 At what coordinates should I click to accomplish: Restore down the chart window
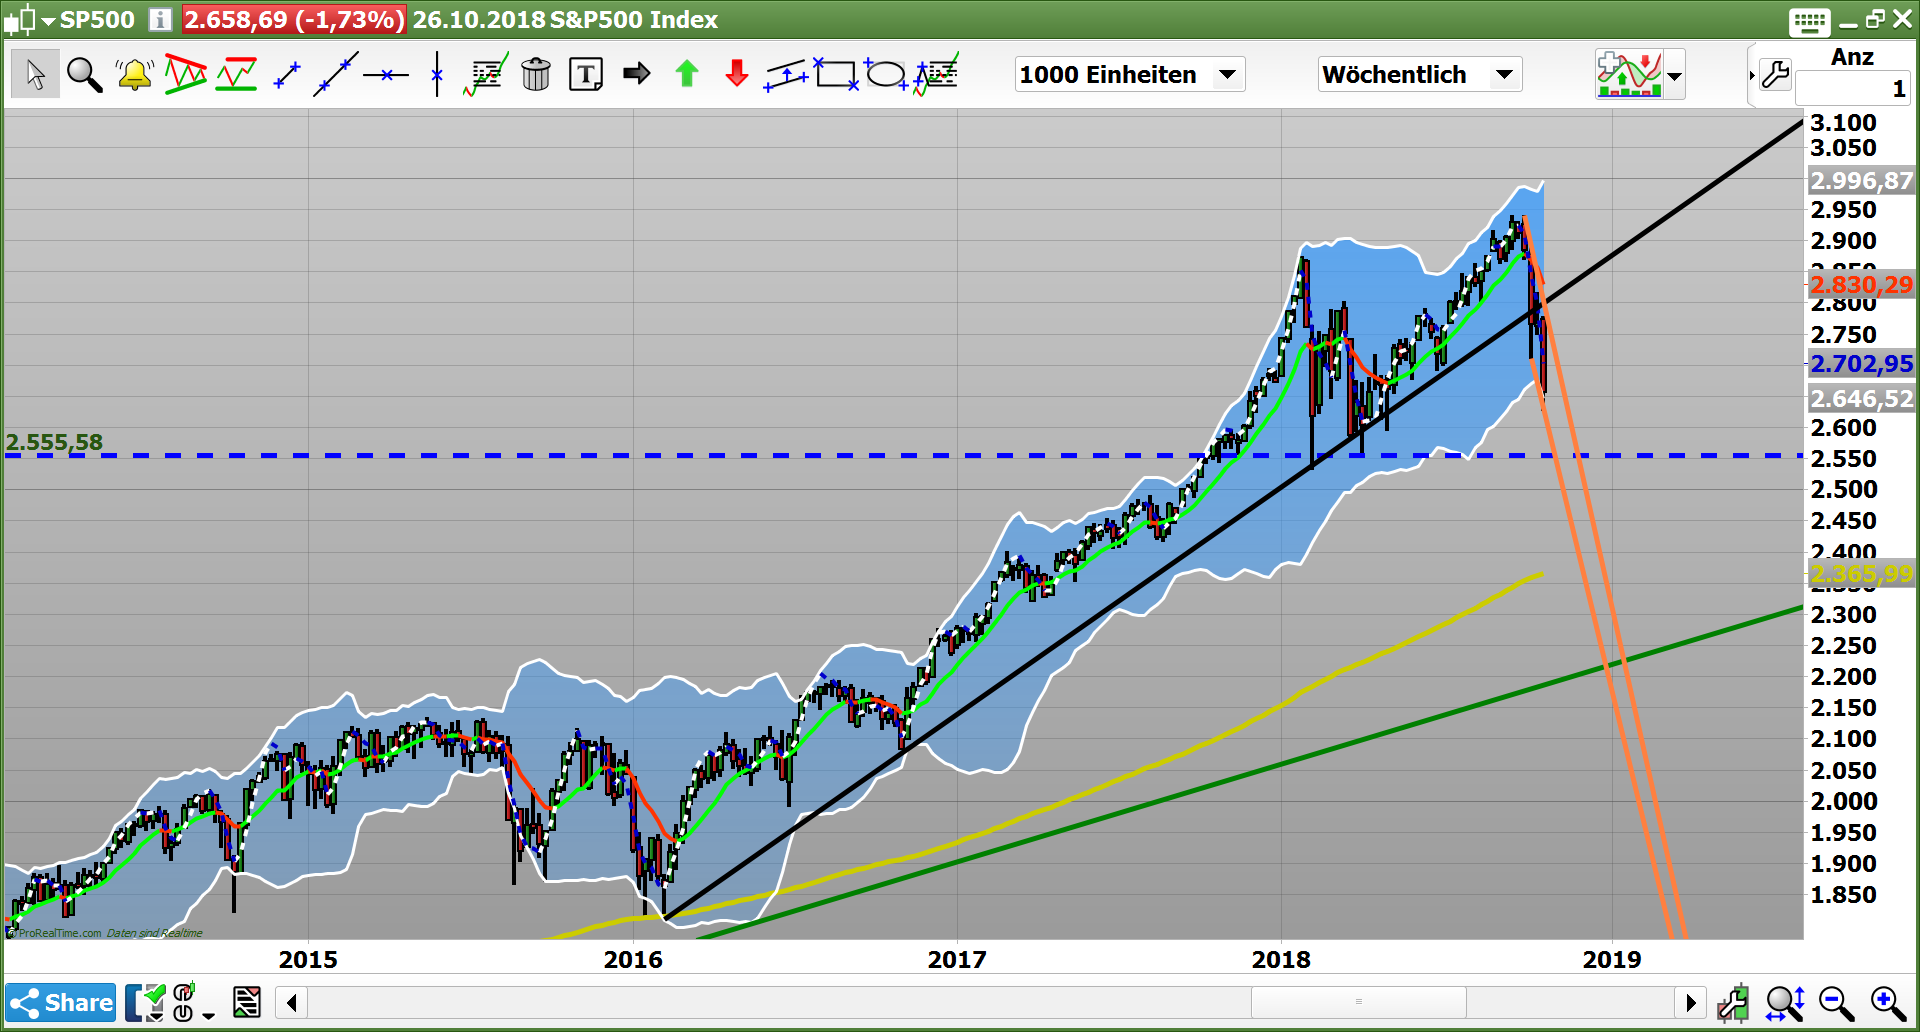coord(1875,19)
